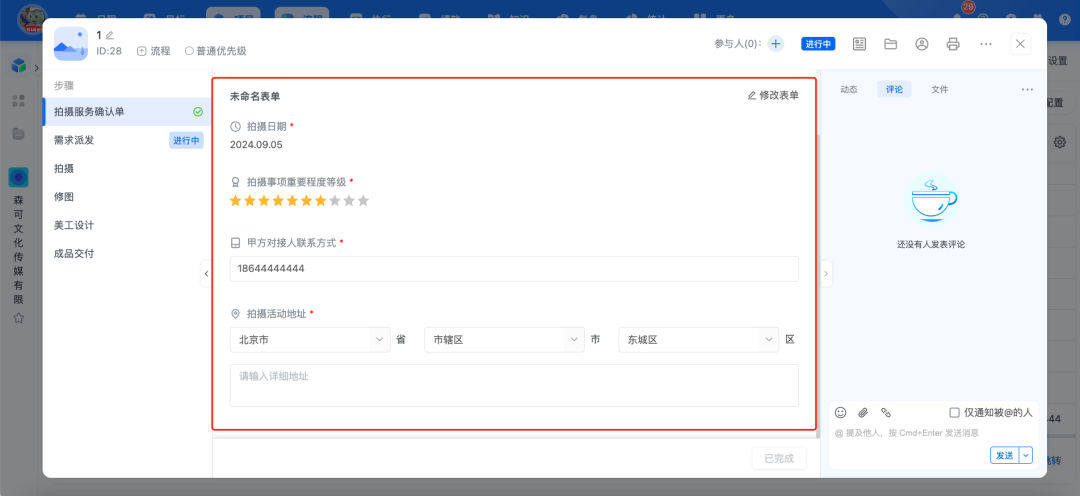Collapse the steps sidebar arrow

[x=206, y=273]
